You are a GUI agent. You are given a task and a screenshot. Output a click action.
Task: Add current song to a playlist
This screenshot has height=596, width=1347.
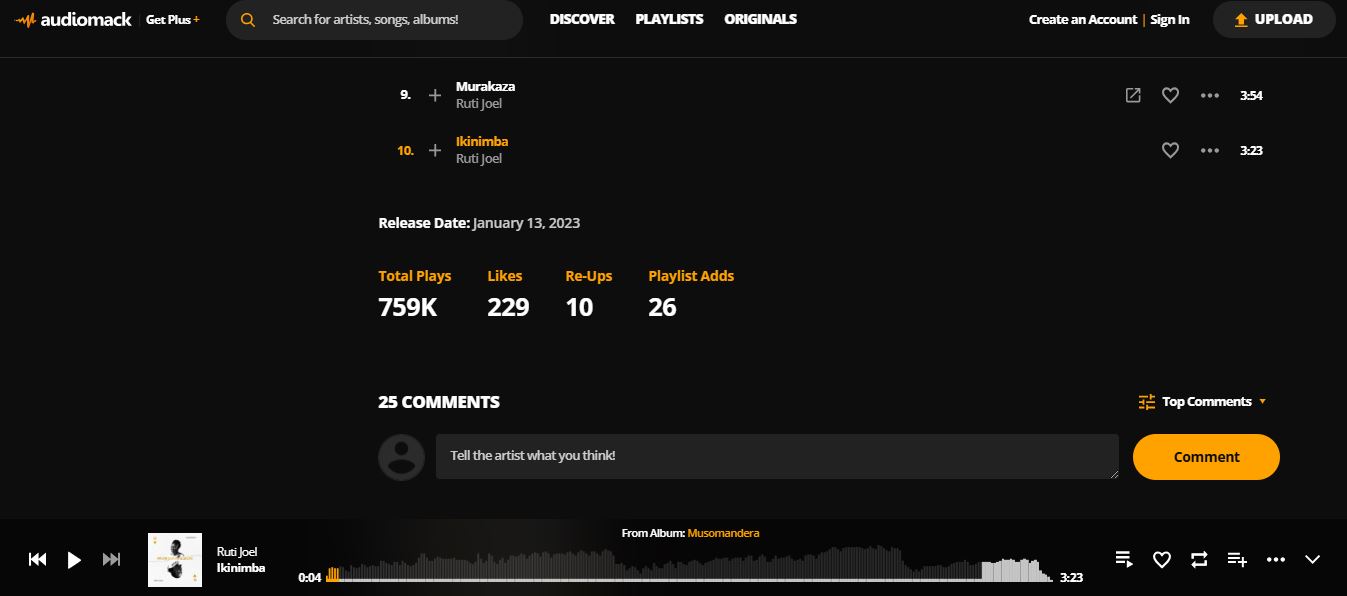click(x=1237, y=560)
